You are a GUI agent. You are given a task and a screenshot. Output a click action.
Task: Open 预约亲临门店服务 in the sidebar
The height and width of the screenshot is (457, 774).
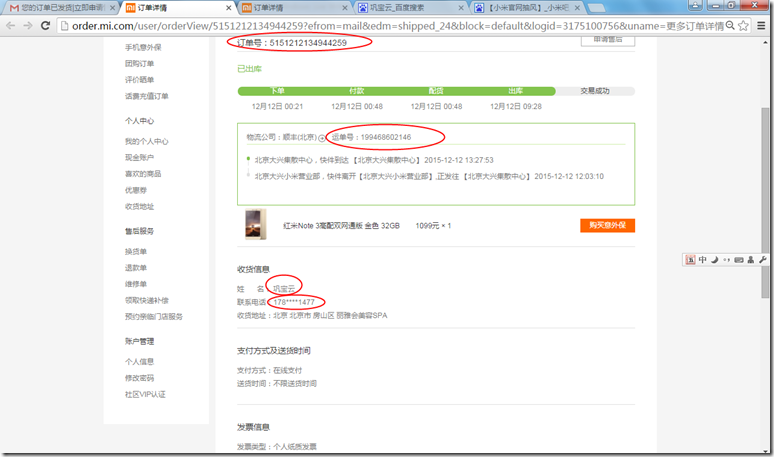coord(154,317)
